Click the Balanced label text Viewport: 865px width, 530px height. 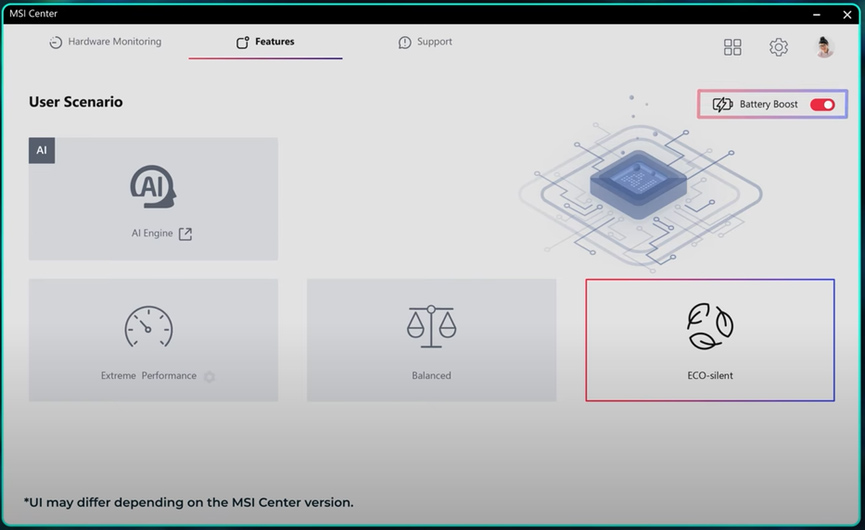[431, 376]
